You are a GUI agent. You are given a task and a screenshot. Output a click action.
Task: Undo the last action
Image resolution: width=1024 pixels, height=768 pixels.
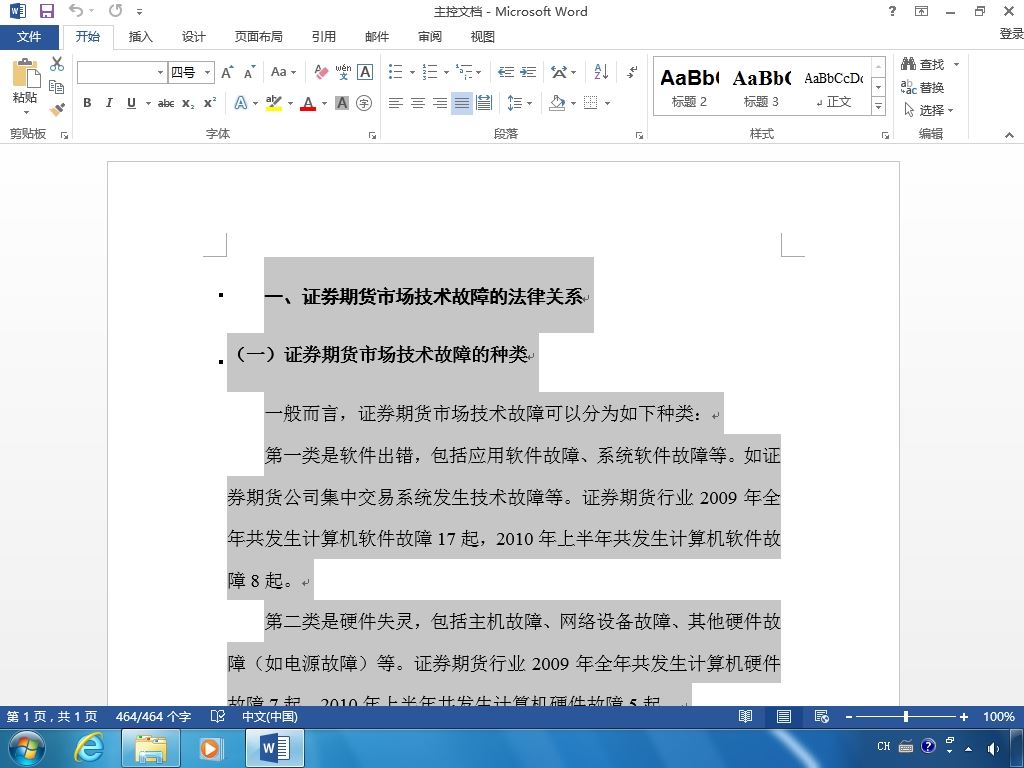[76, 10]
